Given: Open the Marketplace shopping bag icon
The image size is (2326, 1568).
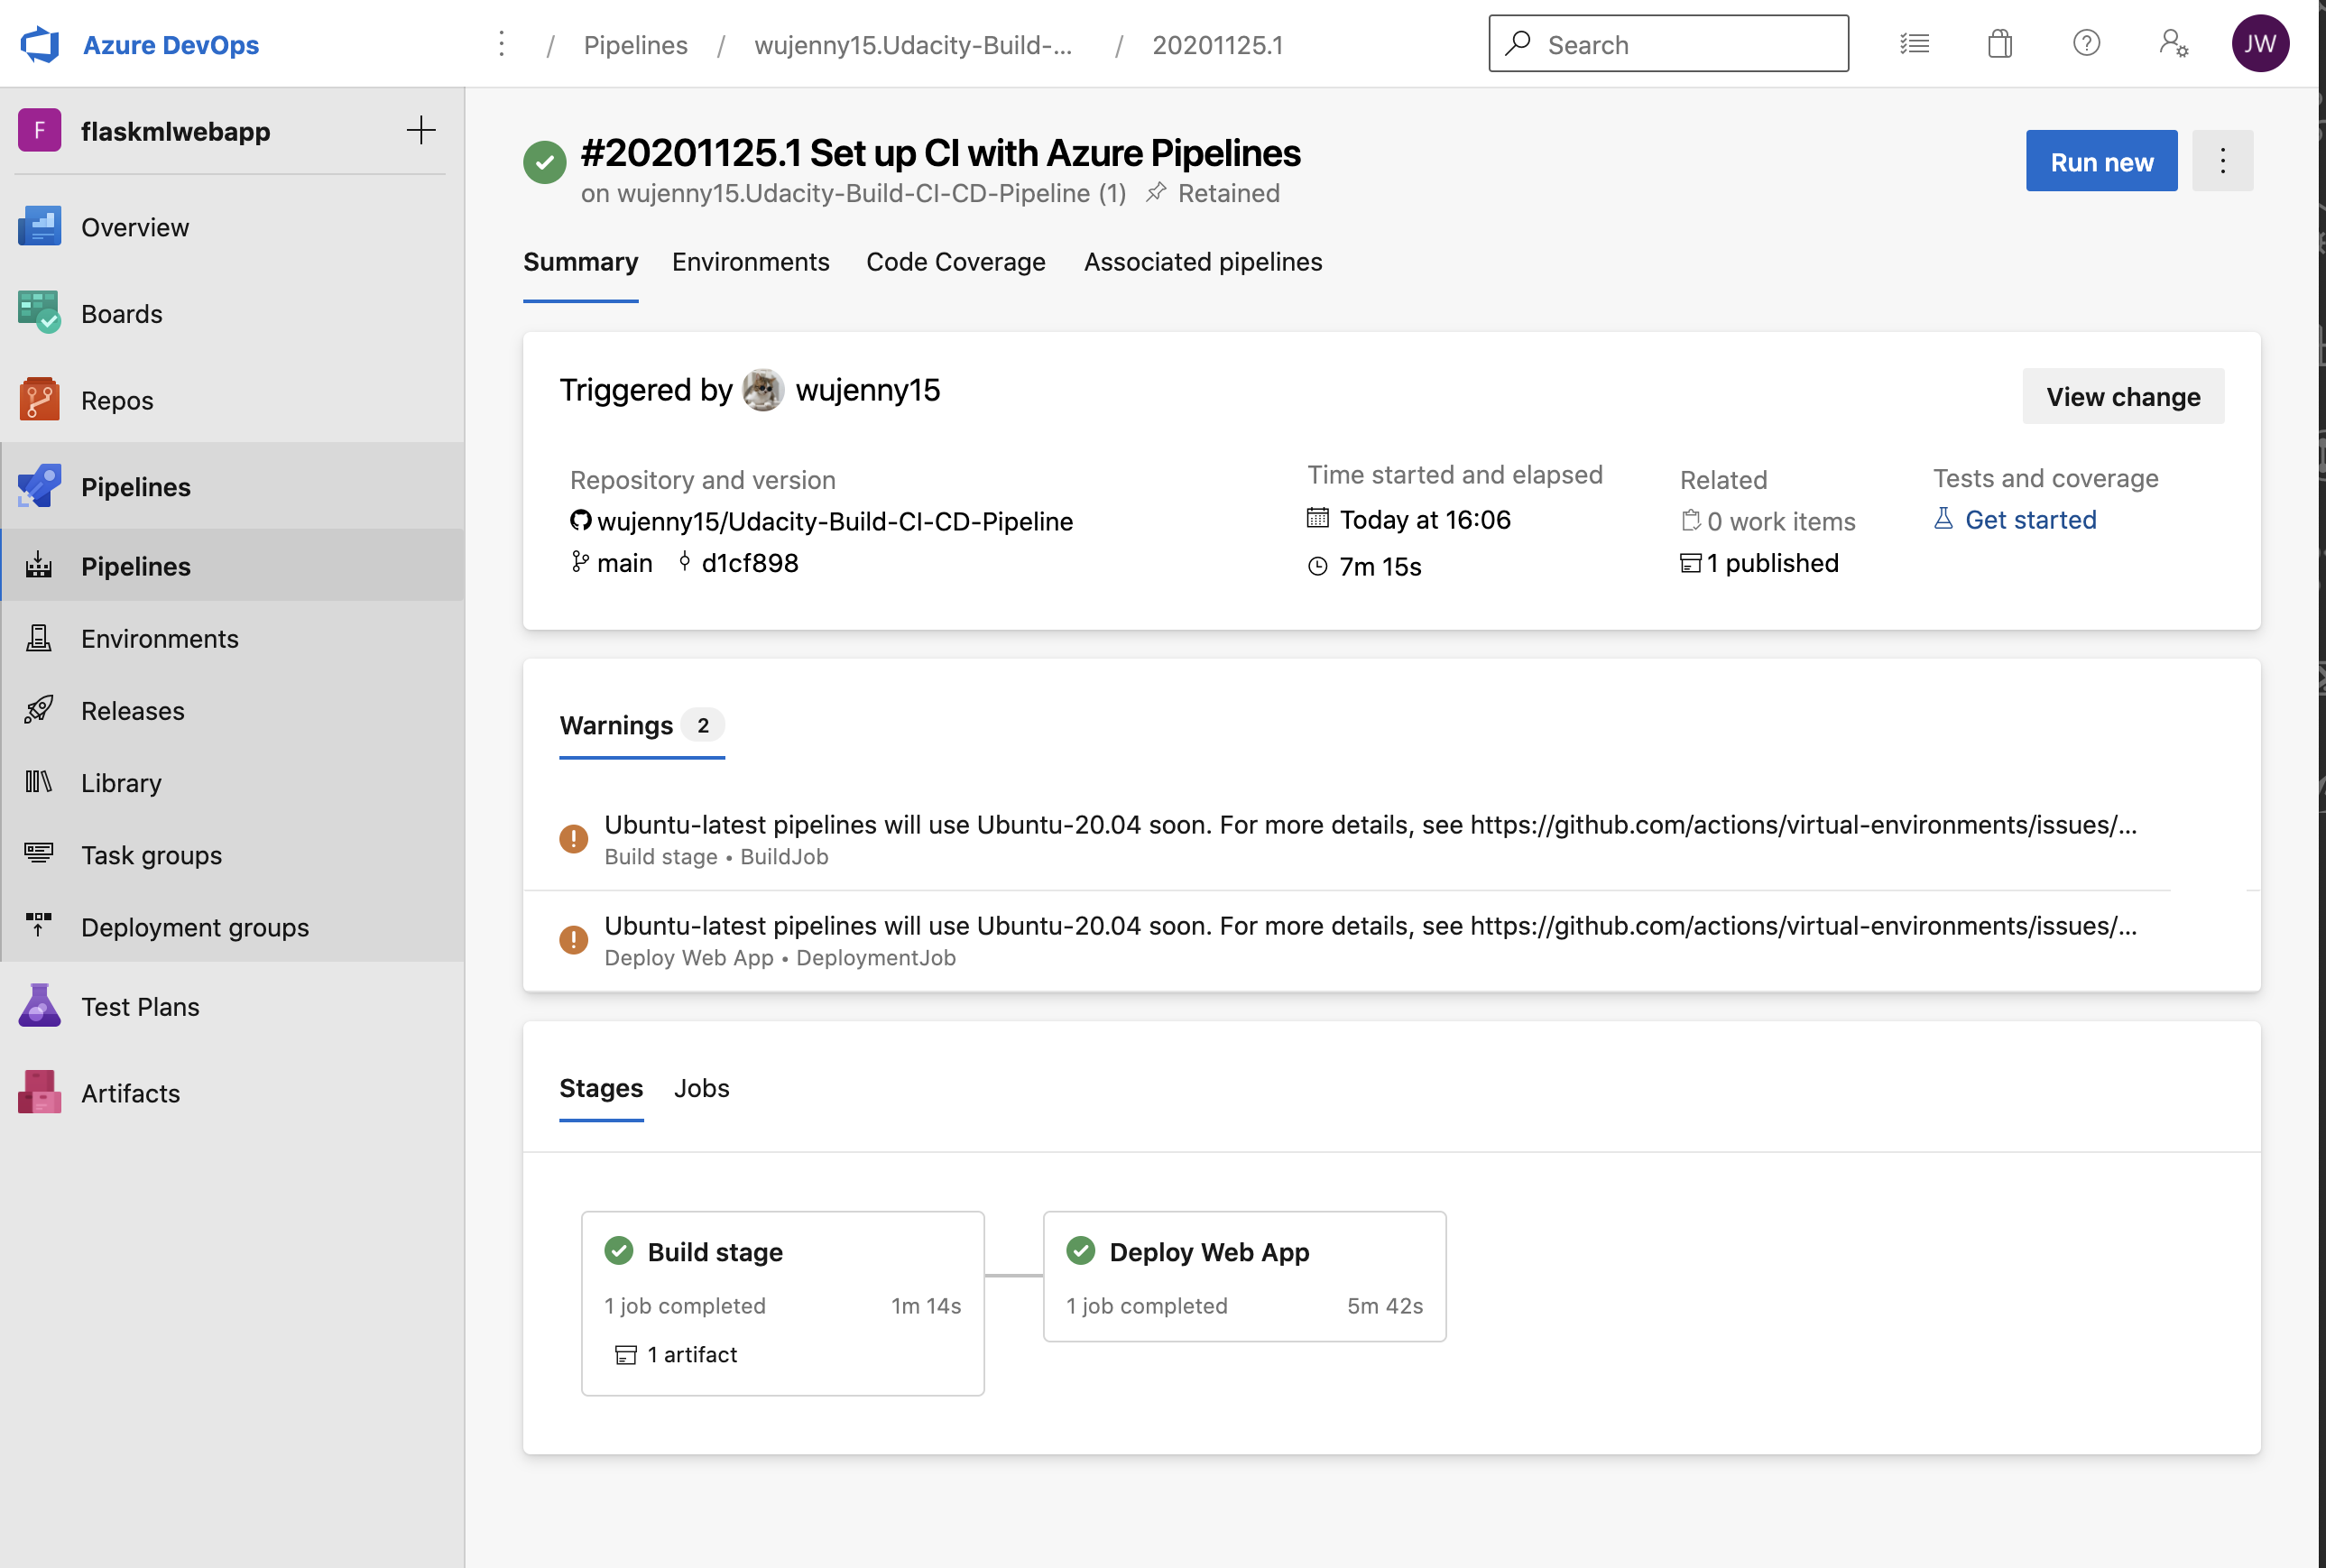Looking at the screenshot, I should click(x=2000, y=44).
